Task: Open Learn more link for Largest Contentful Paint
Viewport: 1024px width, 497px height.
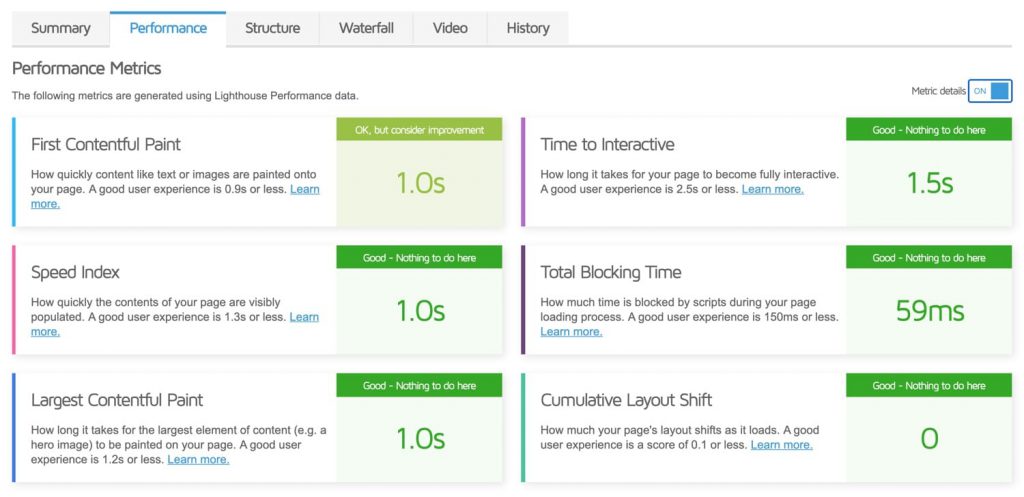Action: (199, 459)
